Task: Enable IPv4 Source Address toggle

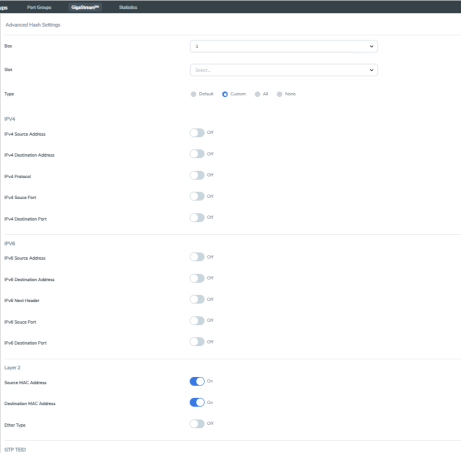Action: click(197, 133)
